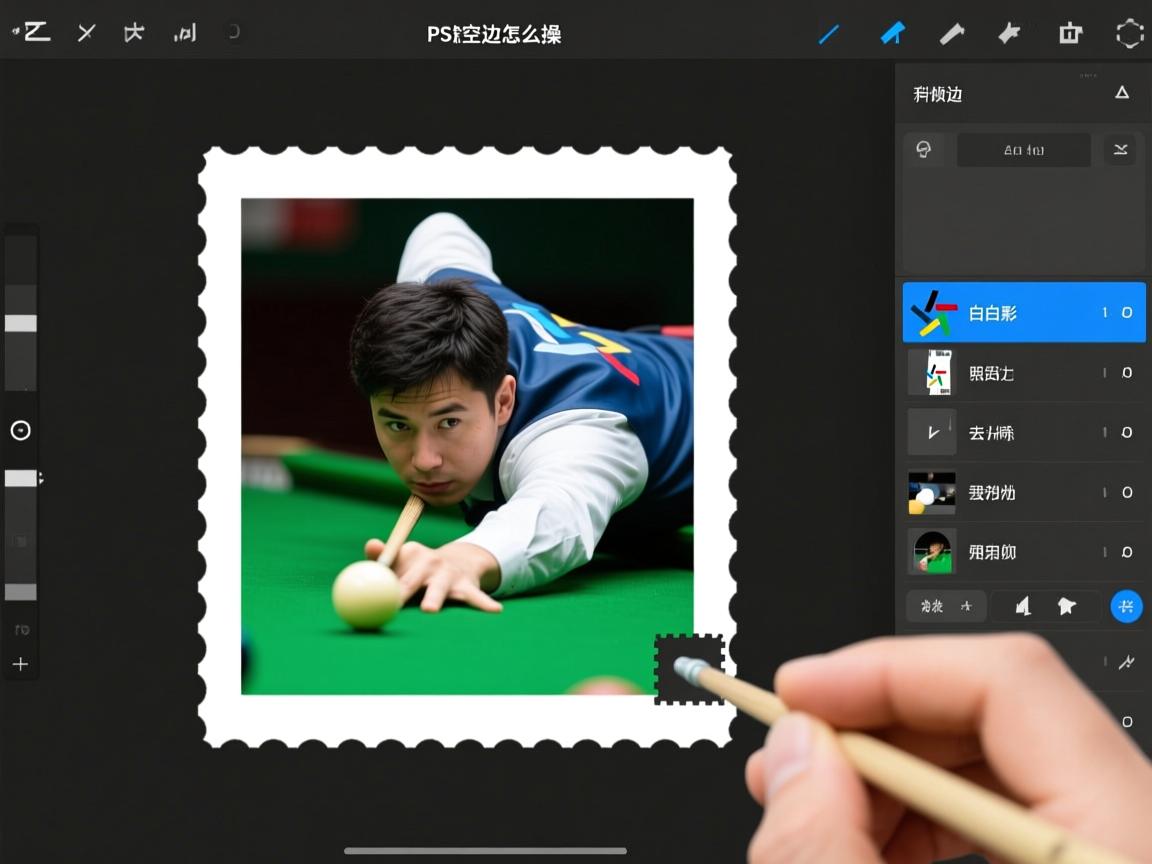Click the upper white handle on left slider
This screenshot has height=864, width=1152.
coord(21,323)
